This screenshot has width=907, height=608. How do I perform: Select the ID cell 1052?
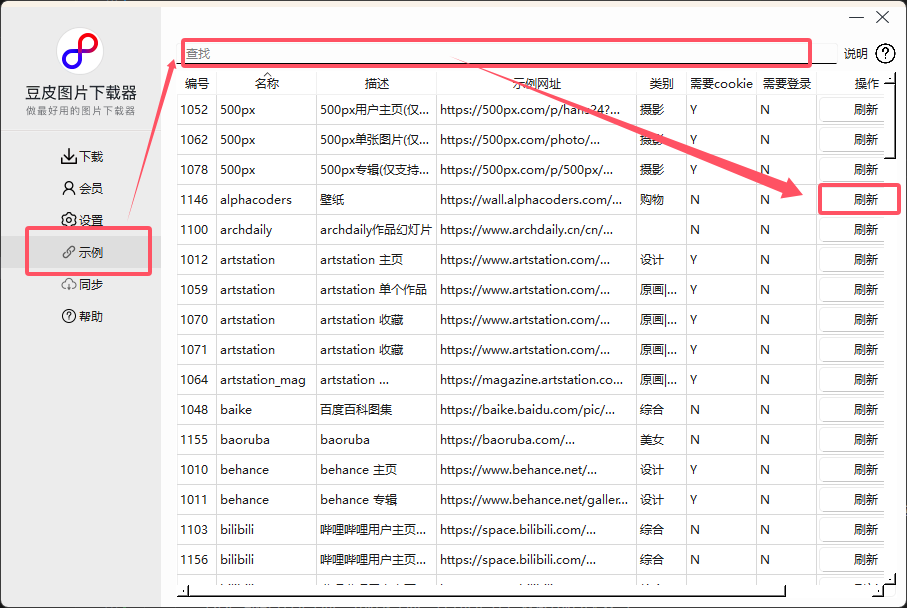197,110
